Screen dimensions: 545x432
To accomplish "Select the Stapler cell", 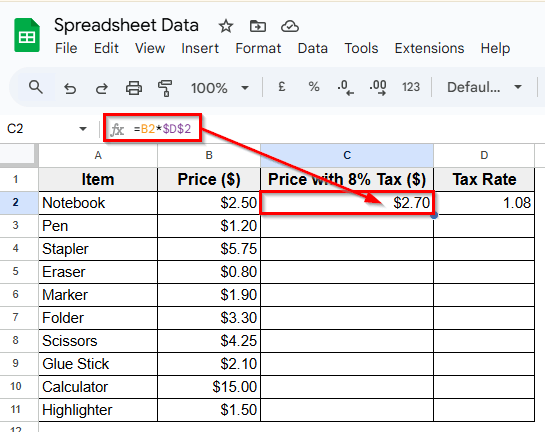I will 98,249.
